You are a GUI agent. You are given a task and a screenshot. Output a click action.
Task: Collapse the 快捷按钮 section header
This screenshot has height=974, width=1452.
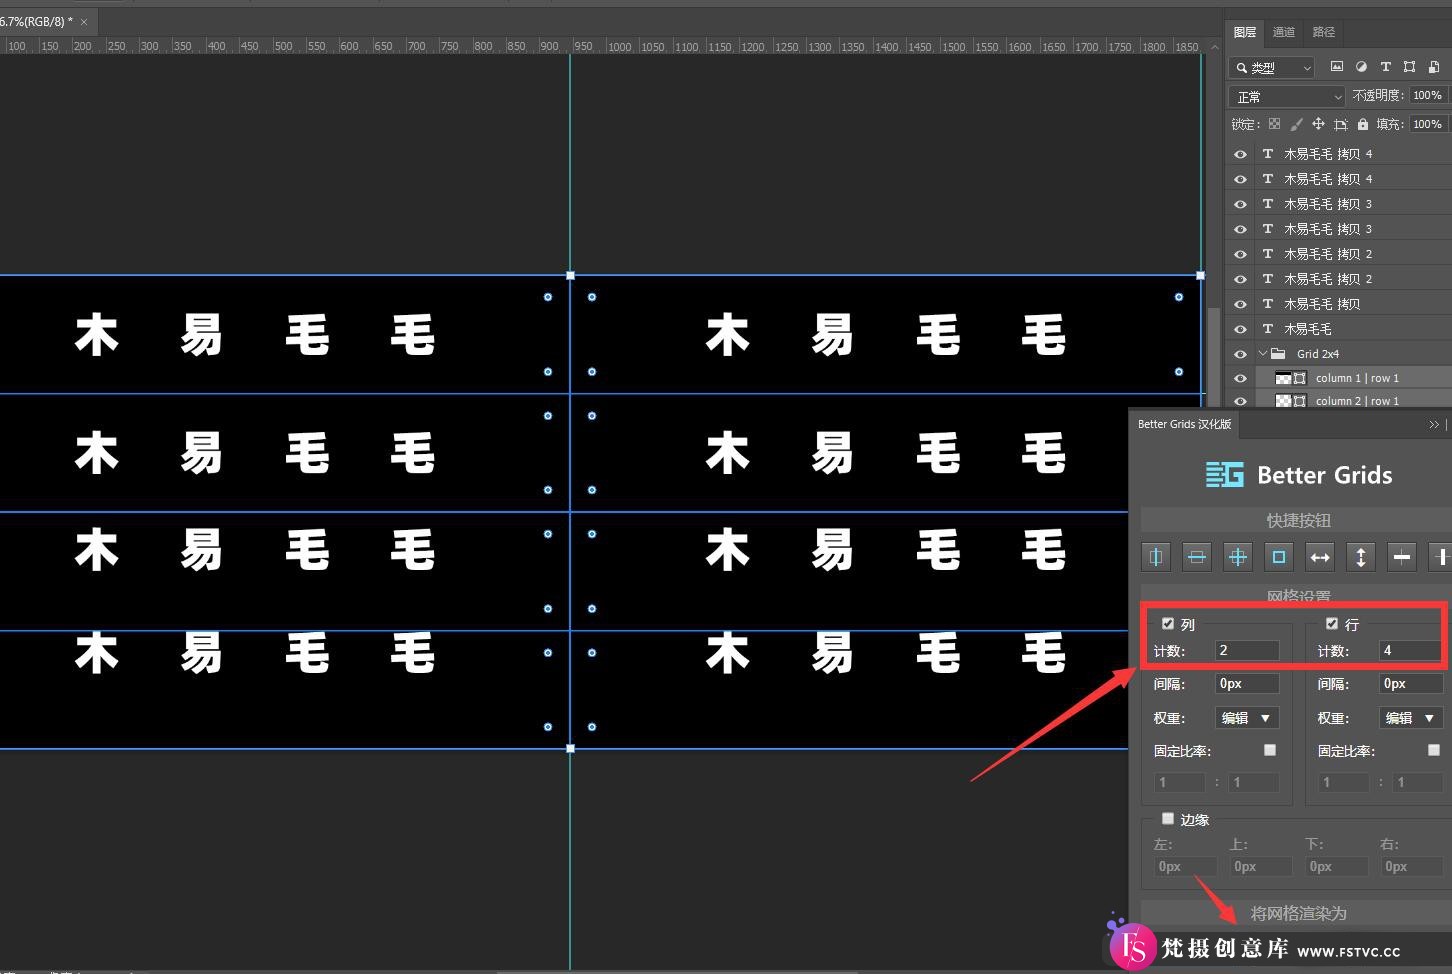pos(1298,520)
